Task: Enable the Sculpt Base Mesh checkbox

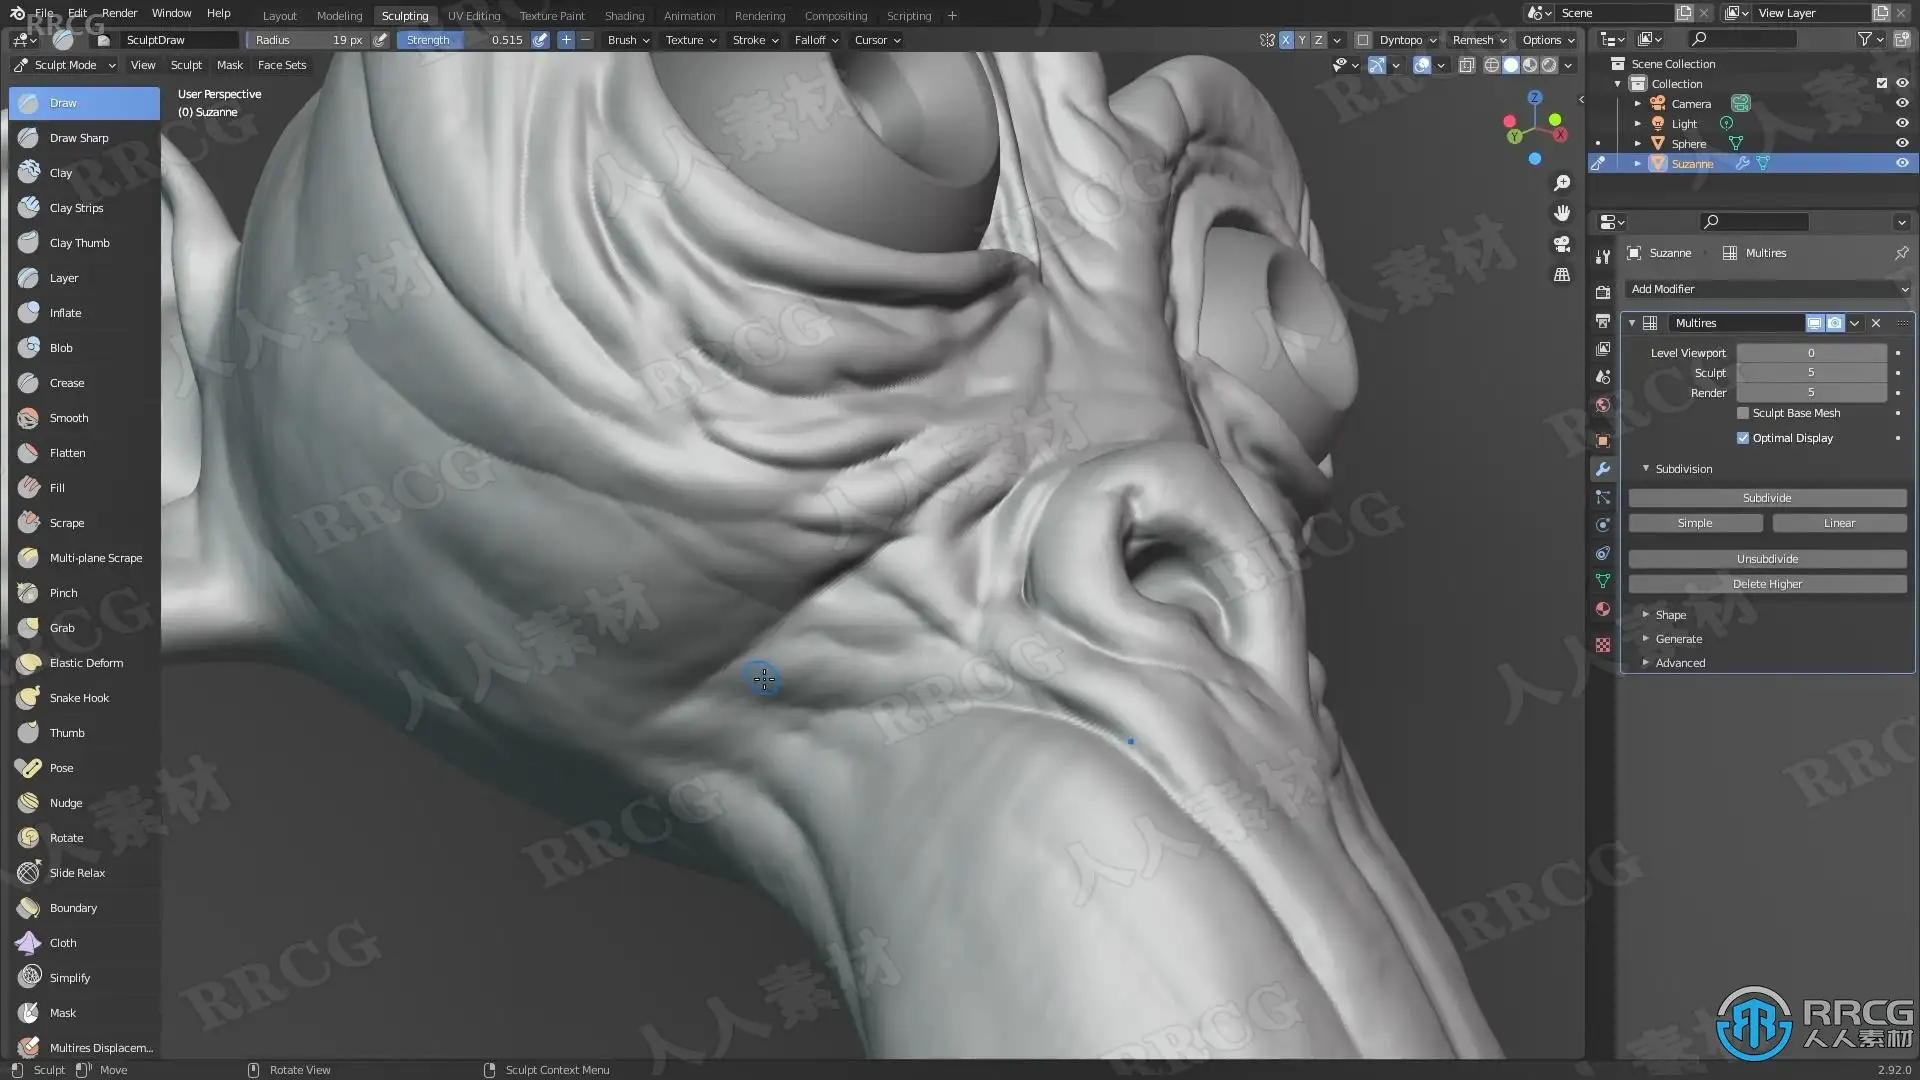Action: (x=1743, y=413)
